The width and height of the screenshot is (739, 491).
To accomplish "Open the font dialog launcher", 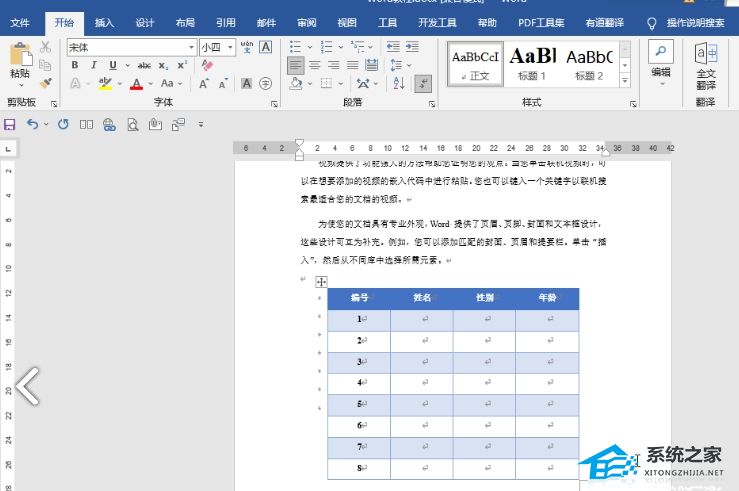I will pyautogui.click(x=274, y=104).
